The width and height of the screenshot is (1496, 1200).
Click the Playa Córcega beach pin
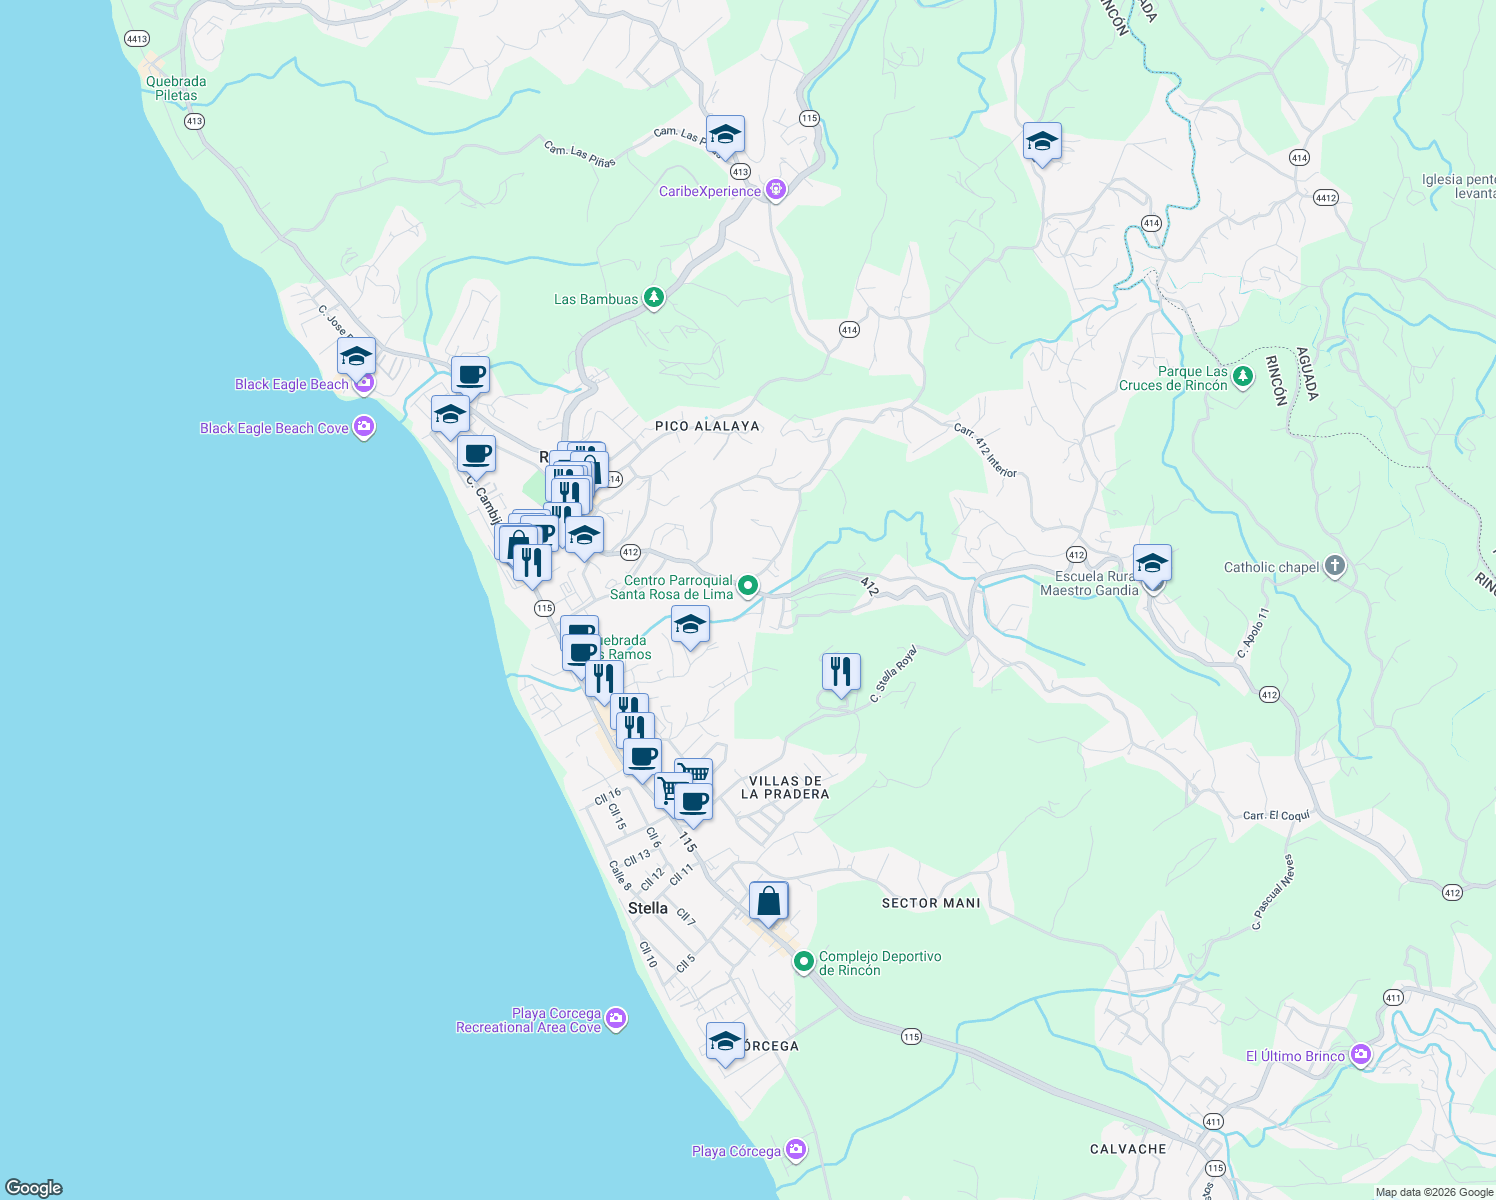point(796,1149)
